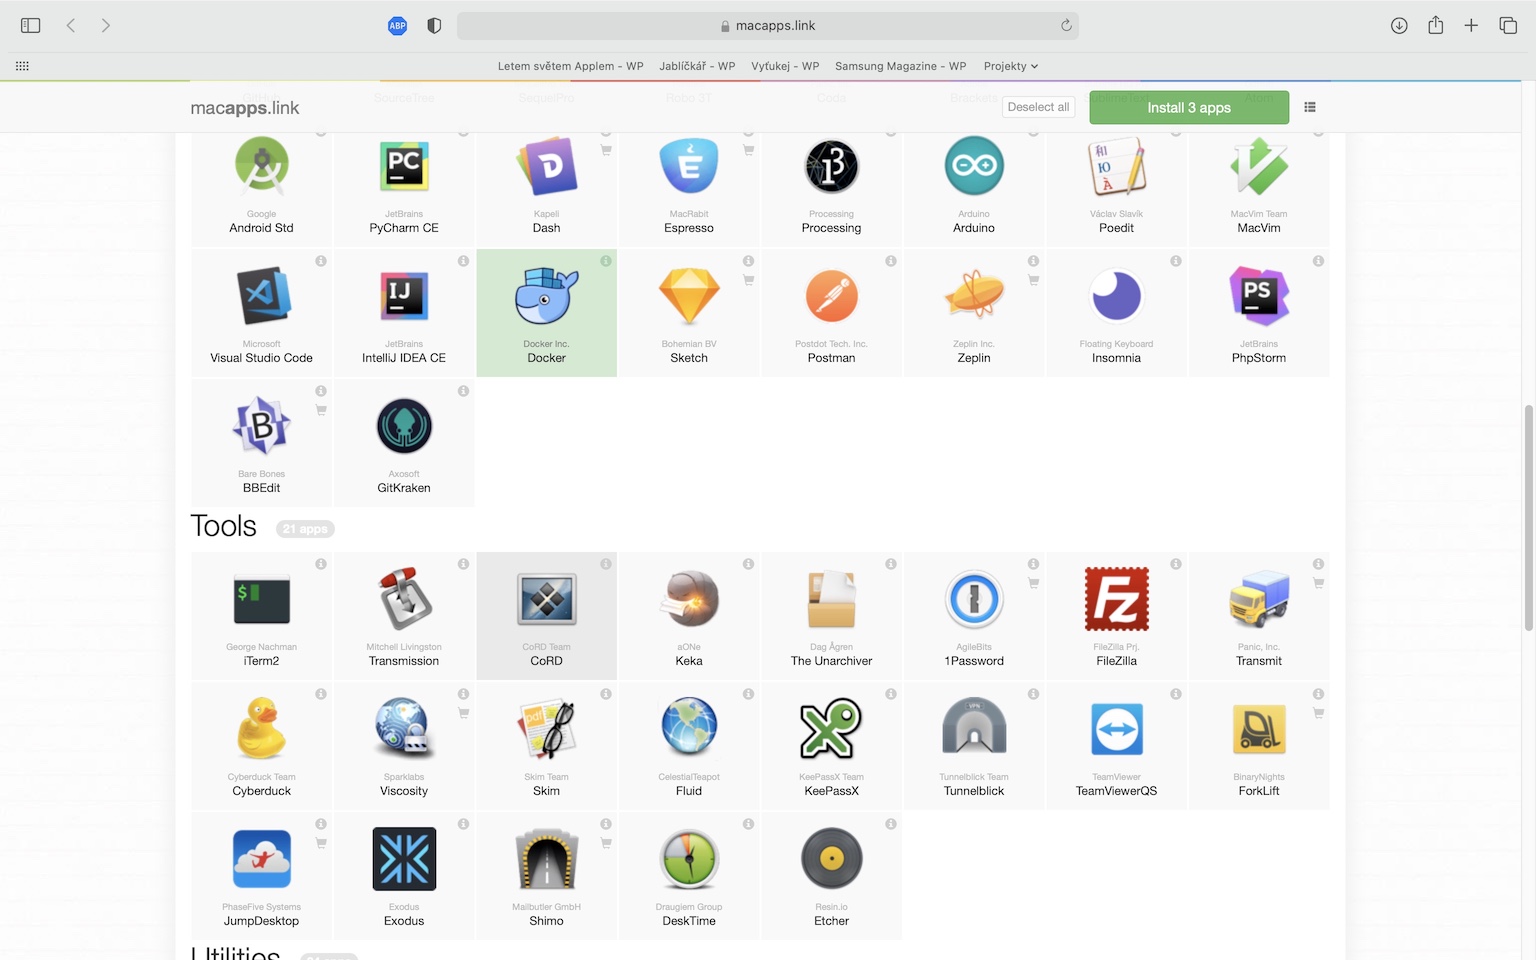Select the Keka app icon
Screen dimensions: 1536x960
point(689,599)
